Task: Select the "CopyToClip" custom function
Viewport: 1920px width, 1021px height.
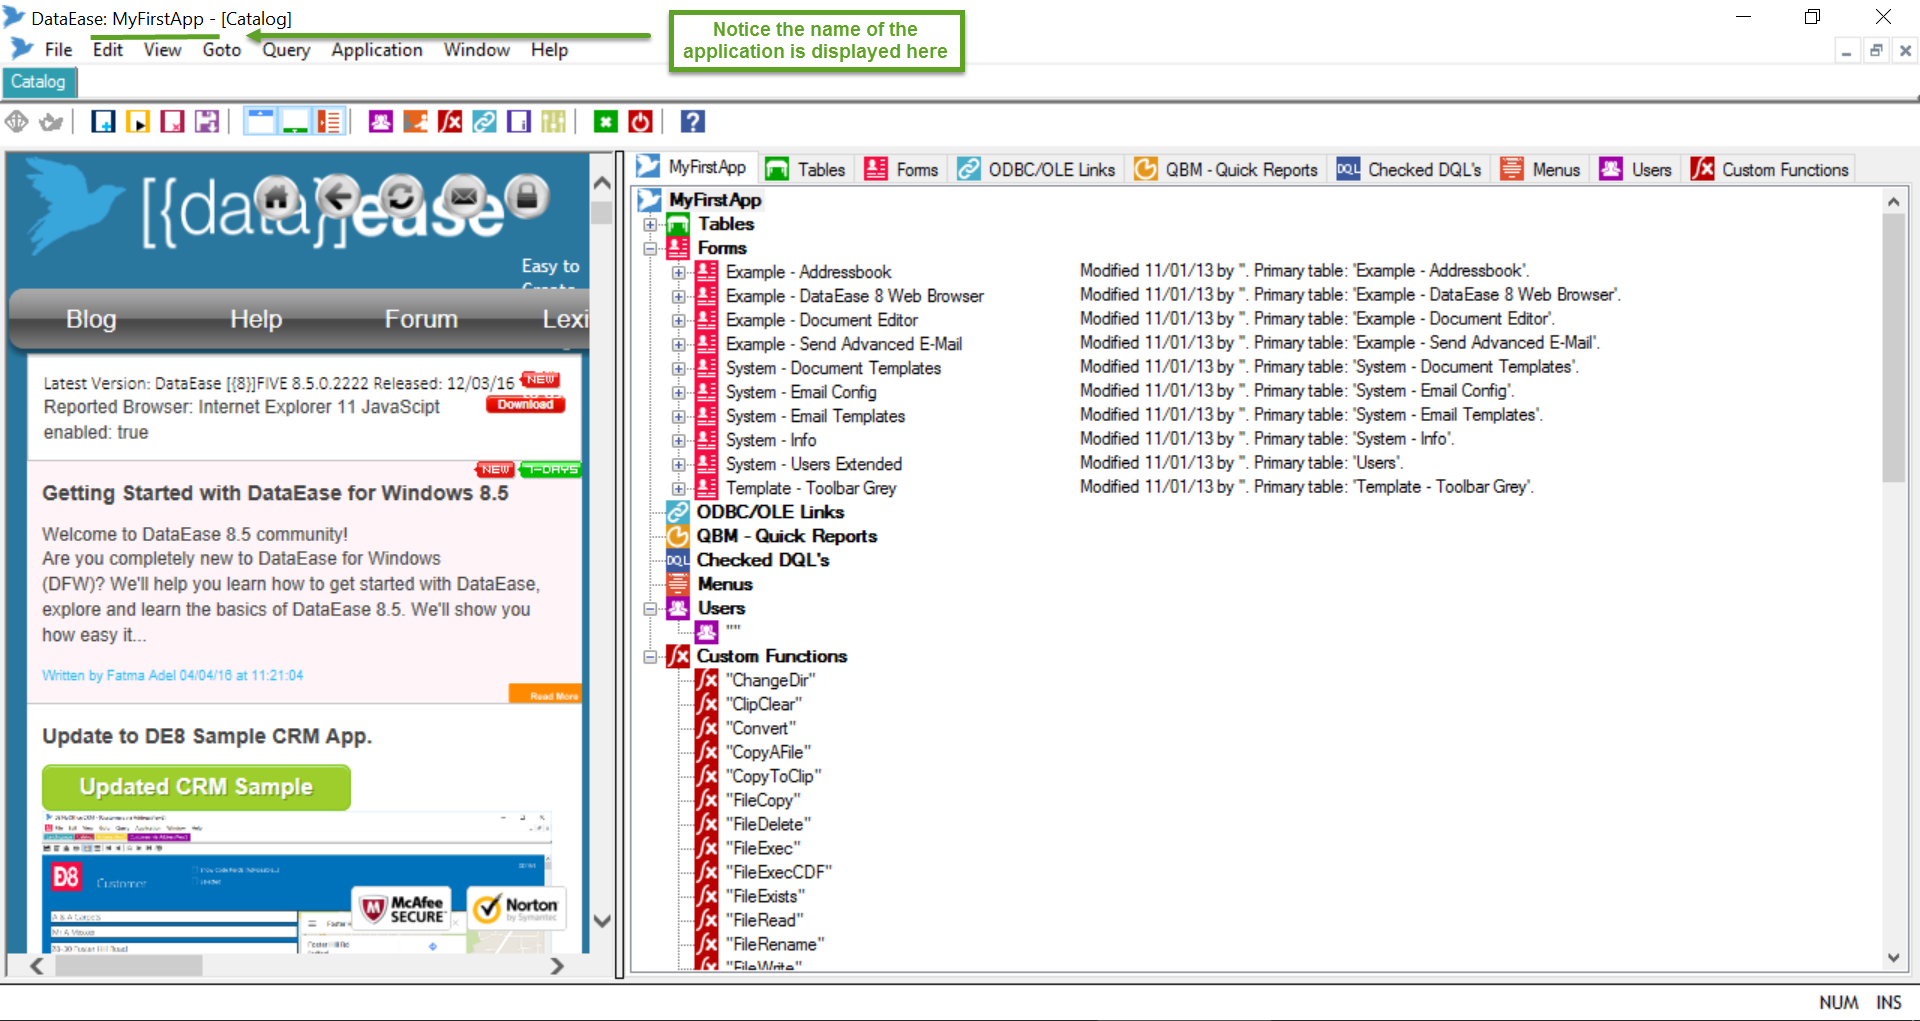Action: [x=775, y=776]
